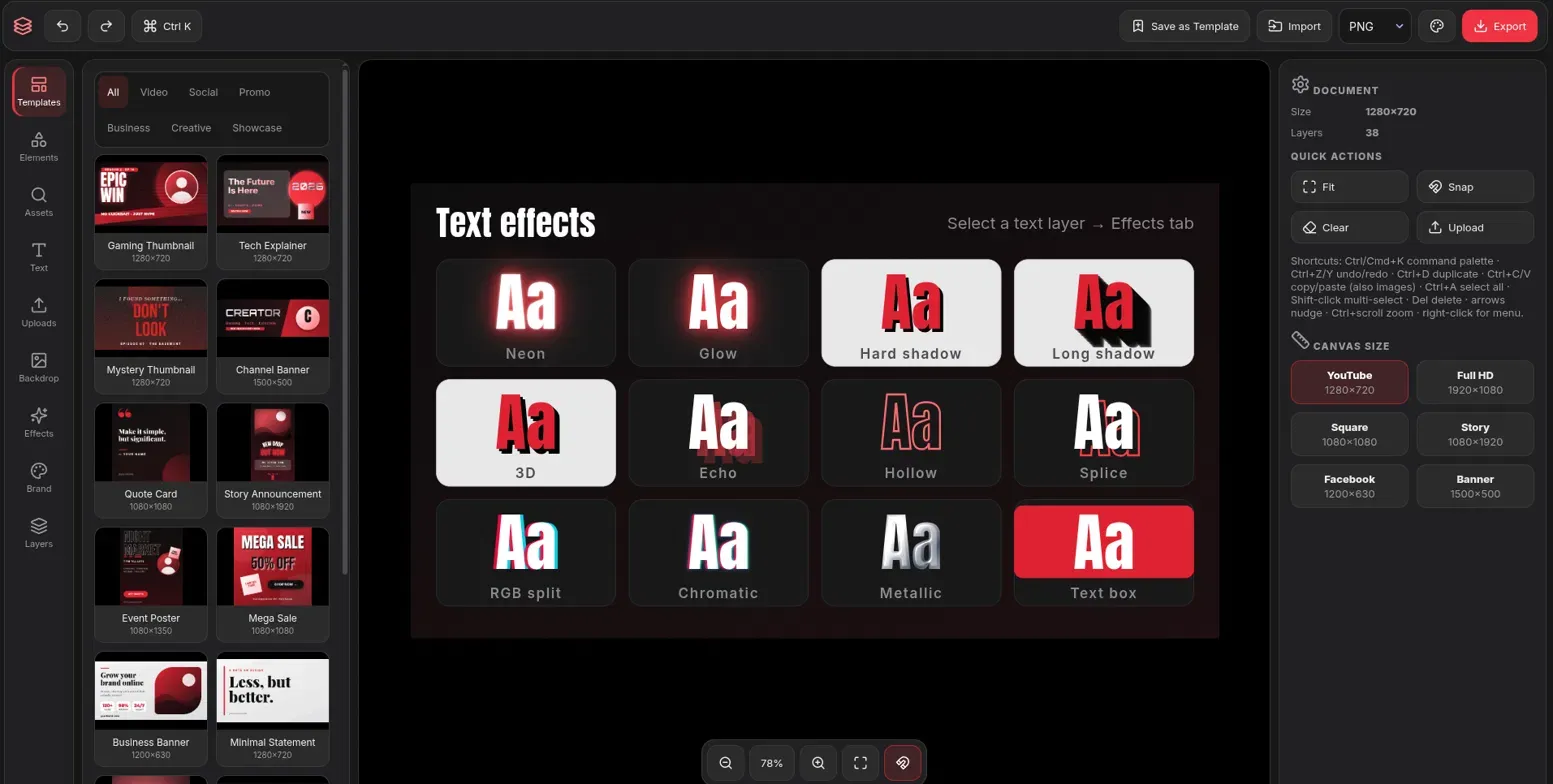The width and height of the screenshot is (1553, 784).
Task: Select the Creative template filter tab
Action: [191, 128]
